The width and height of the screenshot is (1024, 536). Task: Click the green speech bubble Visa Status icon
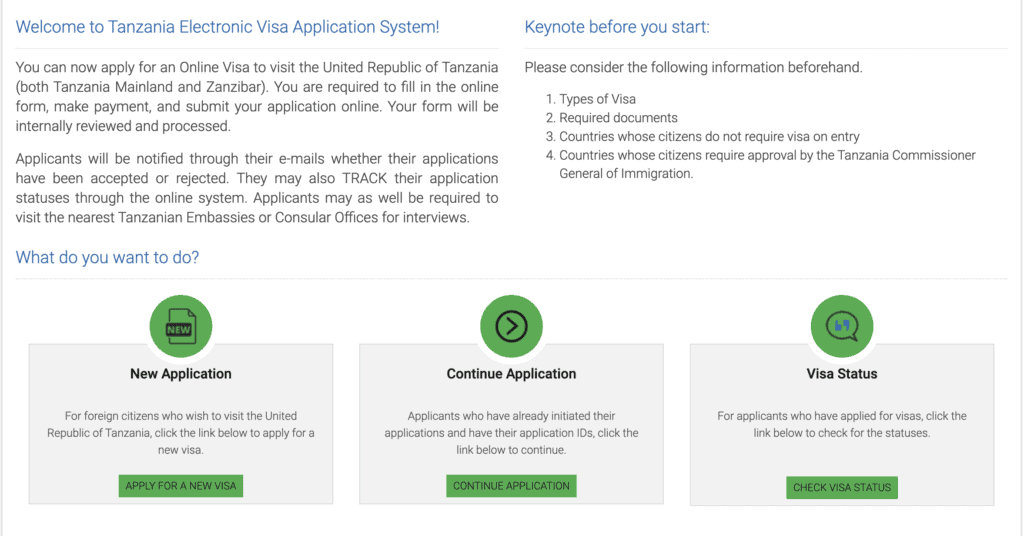point(842,326)
